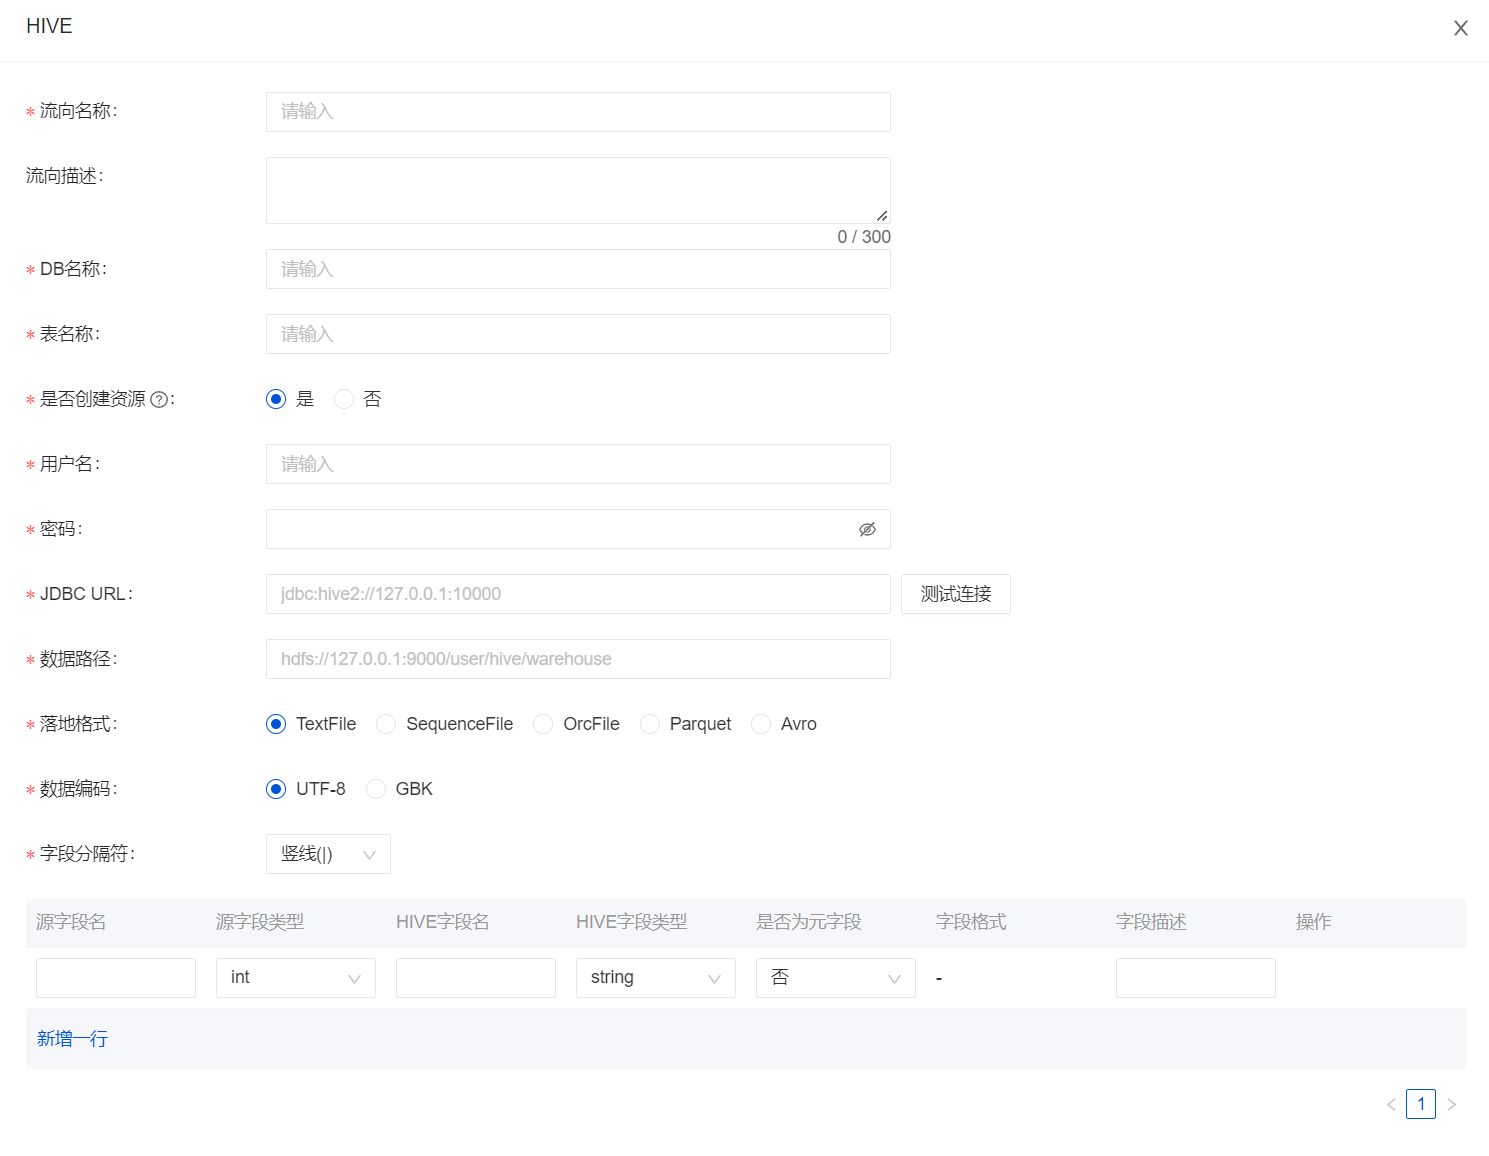Click the help icon beside 是否创建资源
This screenshot has height=1156, width=1489.
[x=158, y=400]
